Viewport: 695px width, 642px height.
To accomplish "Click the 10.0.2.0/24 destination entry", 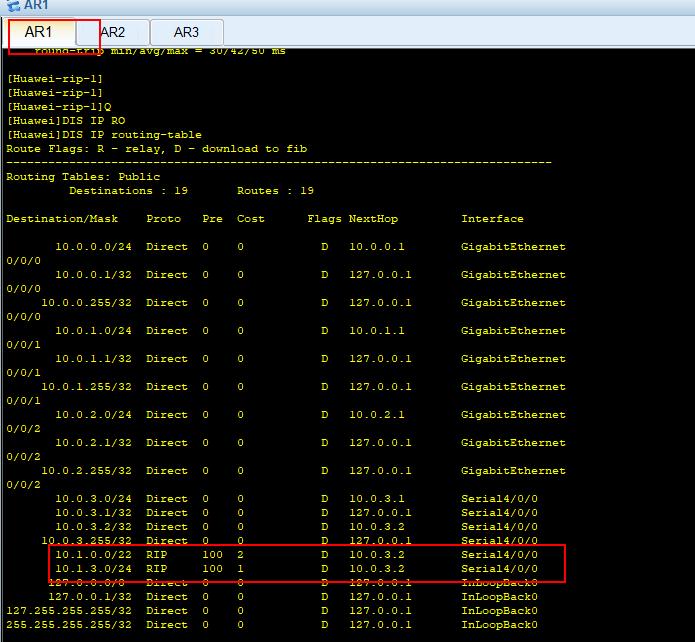I will (x=93, y=414).
